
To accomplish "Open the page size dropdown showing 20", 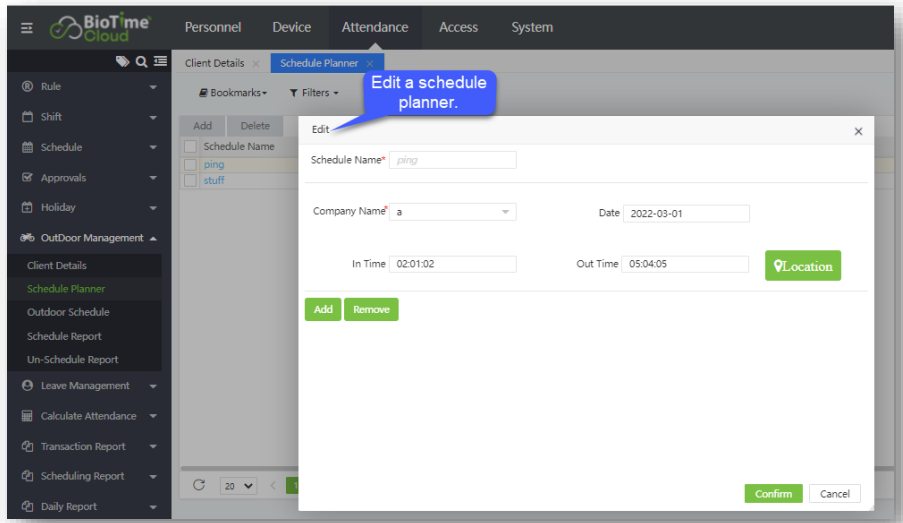I will click(239, 486).
